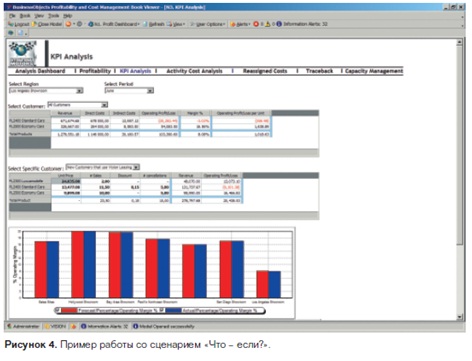Click the vertical scrollbar down arrow
The width and height of the screenshot is (472, 361).
[460, 317]
